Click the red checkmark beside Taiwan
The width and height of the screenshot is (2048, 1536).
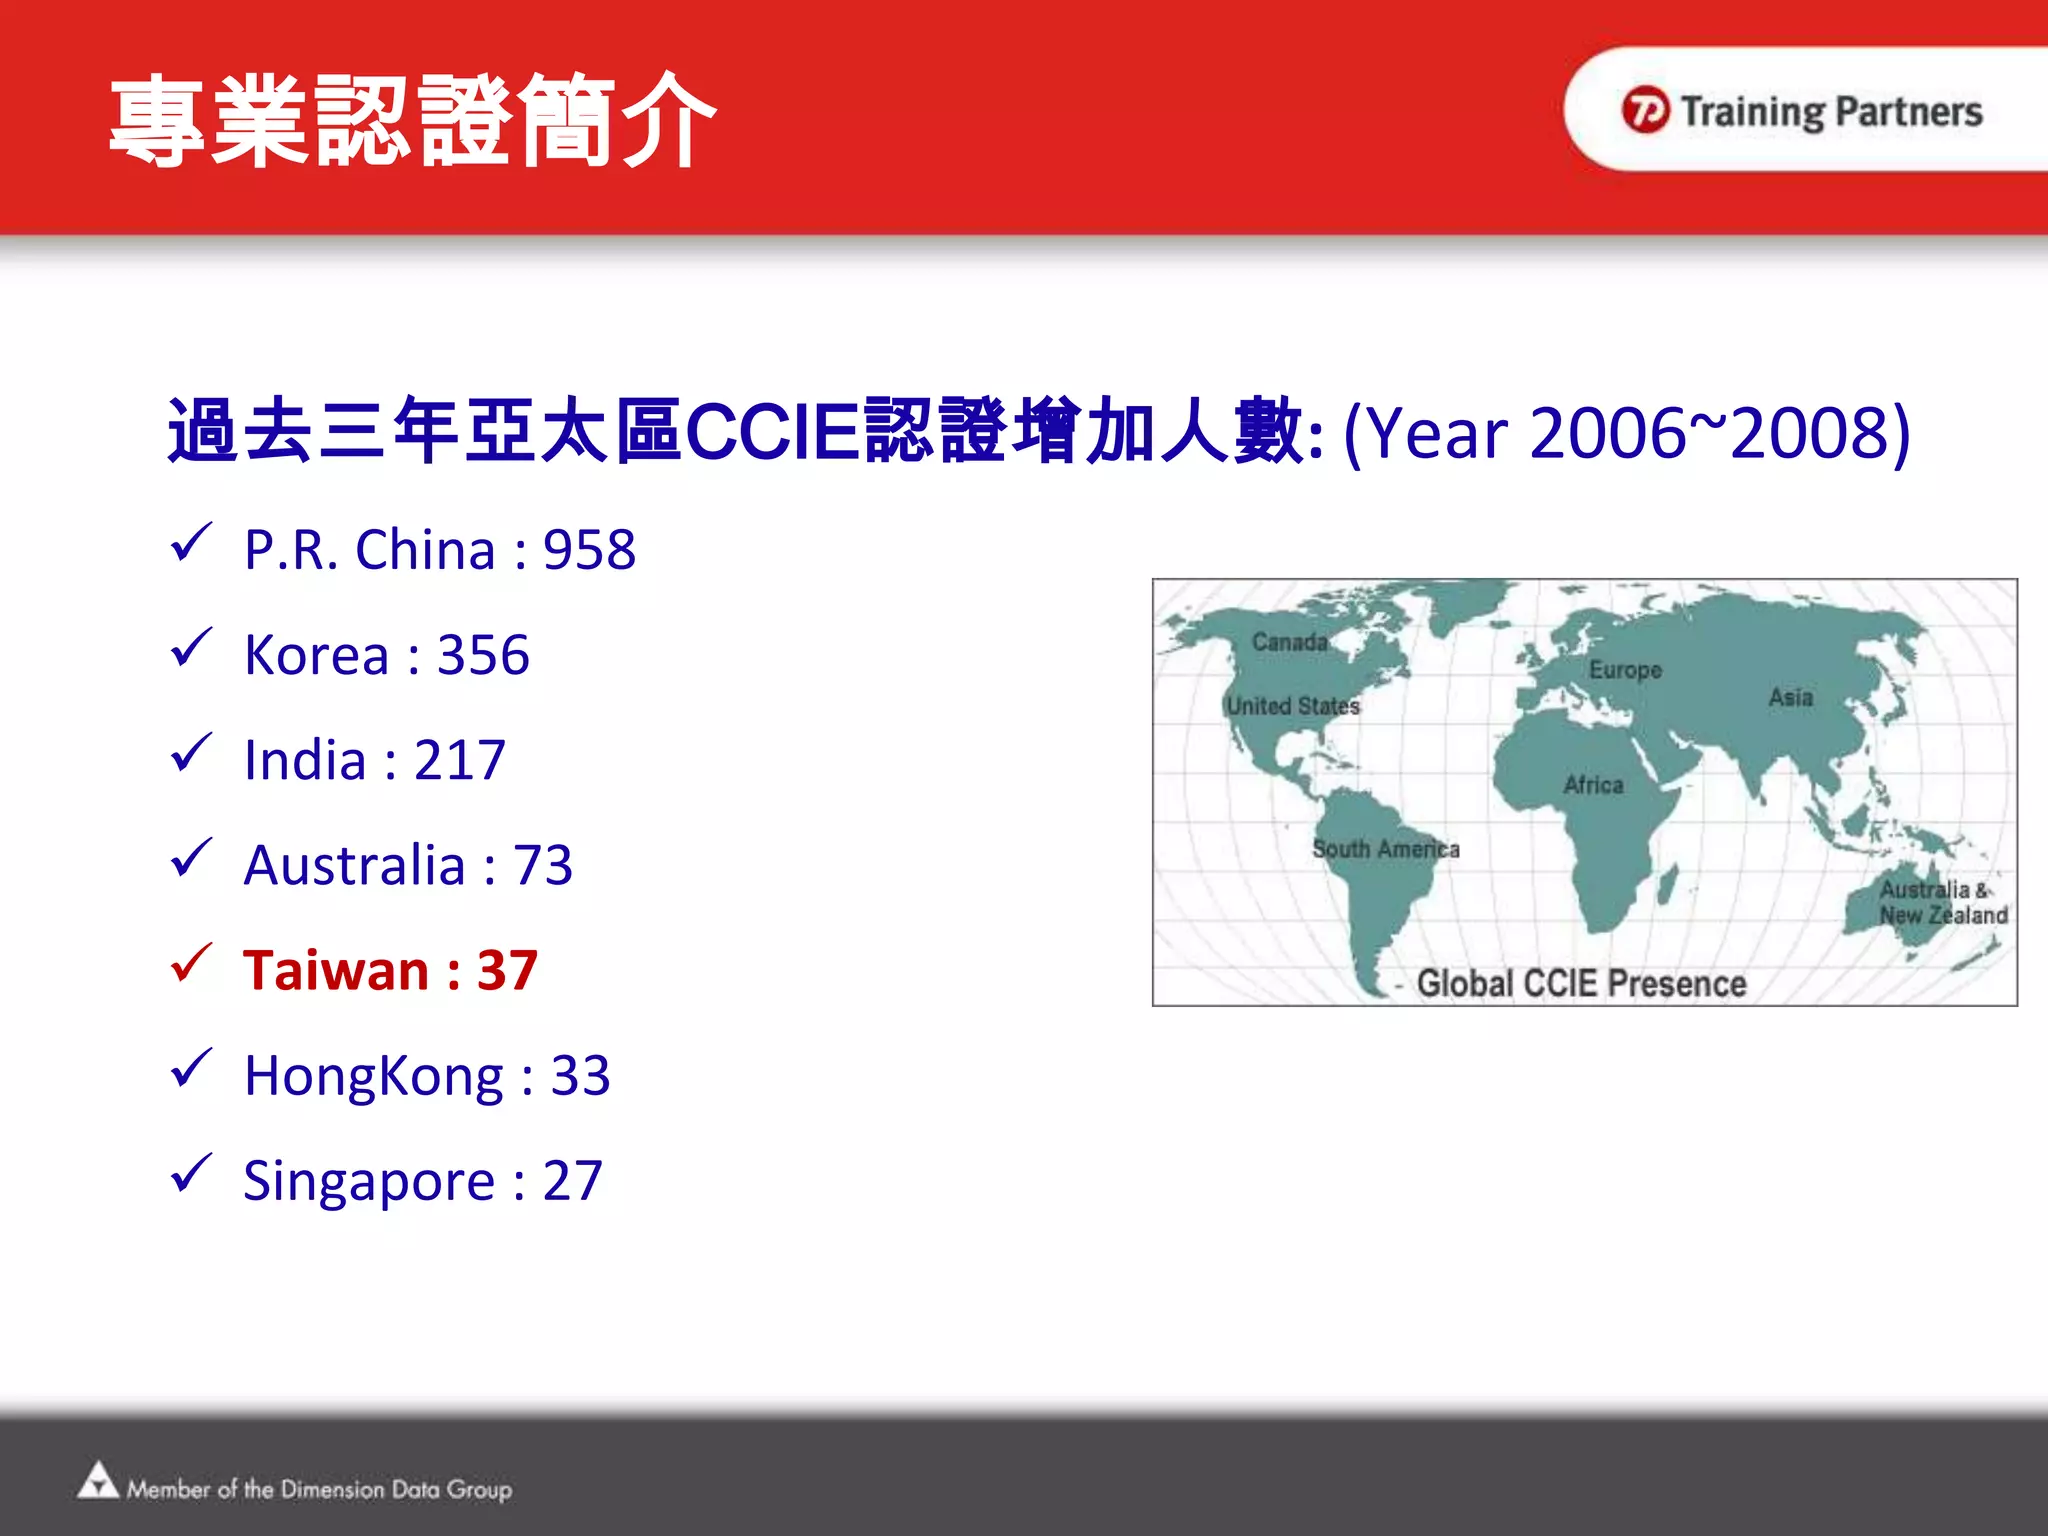point(190,963)
